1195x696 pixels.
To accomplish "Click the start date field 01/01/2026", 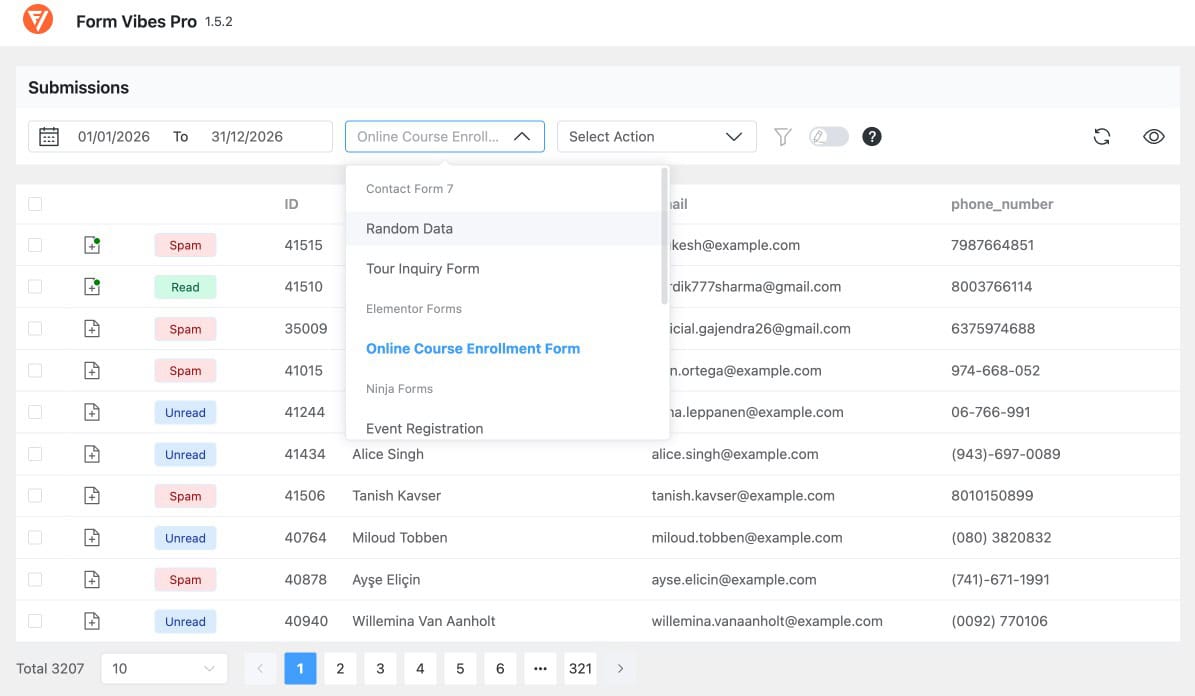I will [x=114, y=136].
